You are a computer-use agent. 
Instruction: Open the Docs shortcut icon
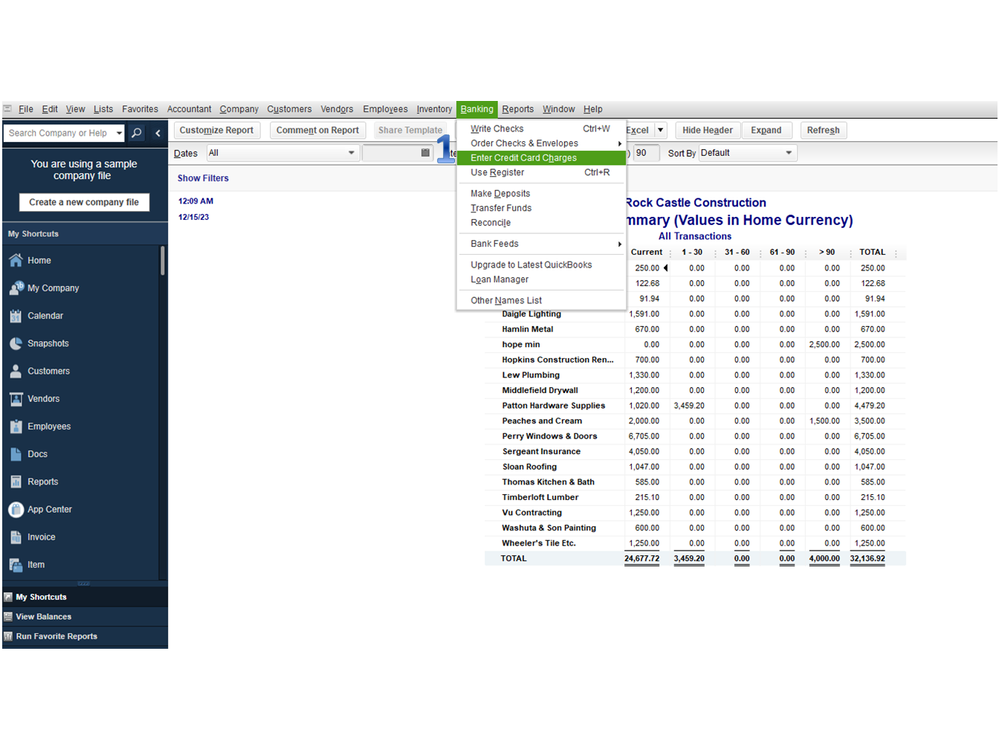pos(16,454)
